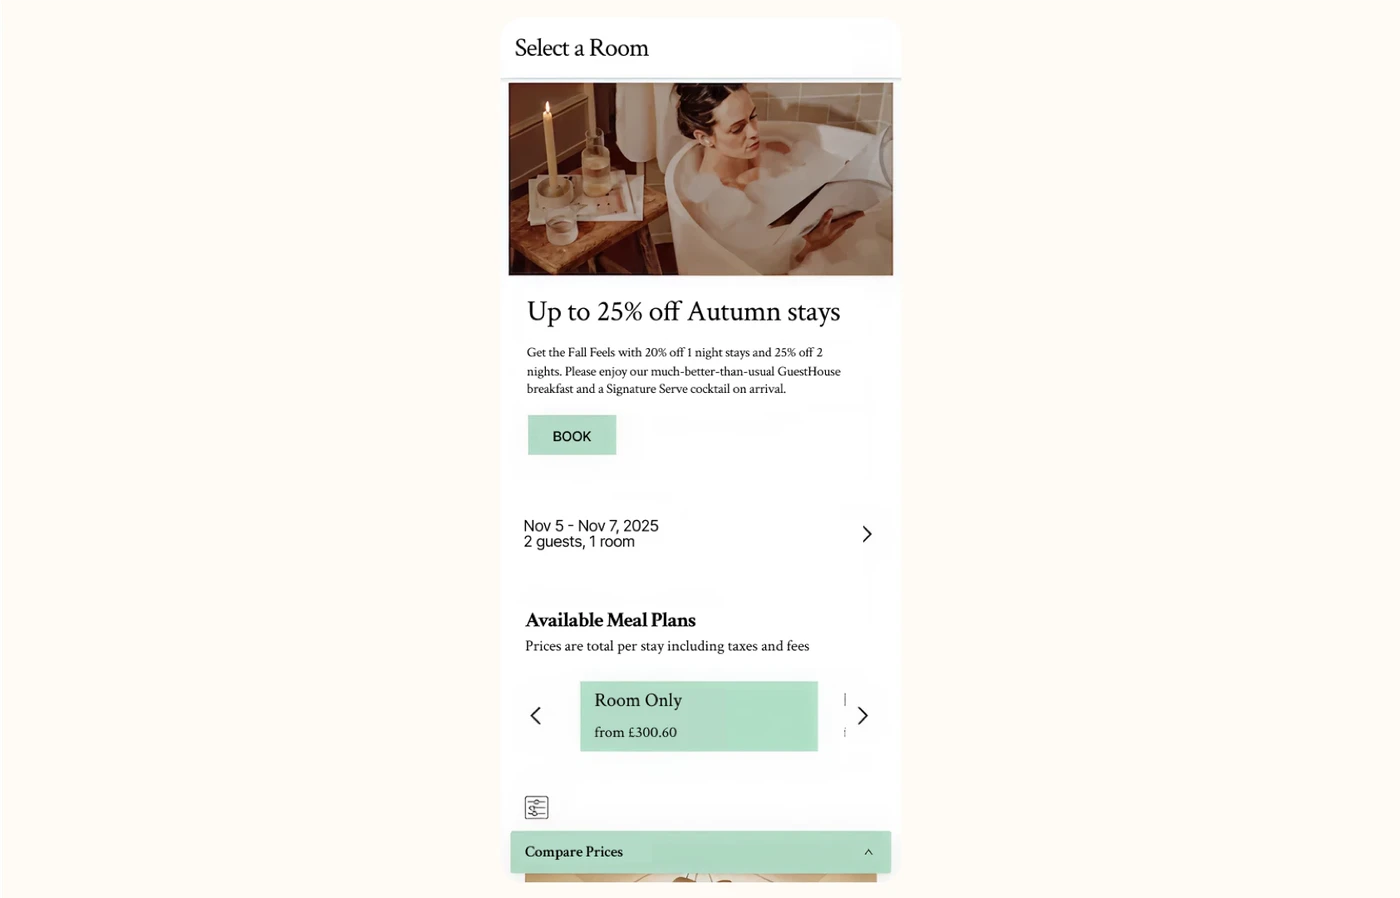The height and width of the screenshot is (898, 1400).
Task: Click the from £300.60 price label
Action: click(635, 732)
